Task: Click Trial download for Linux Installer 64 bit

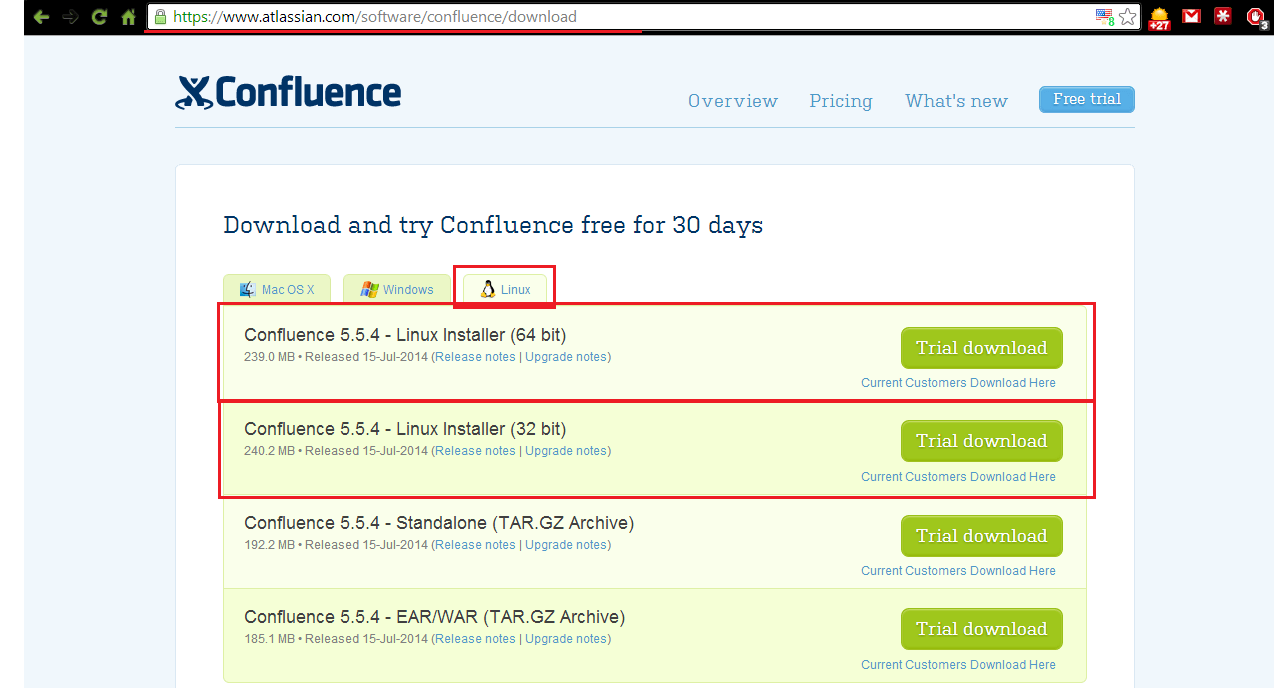Action: coord(981,348)
